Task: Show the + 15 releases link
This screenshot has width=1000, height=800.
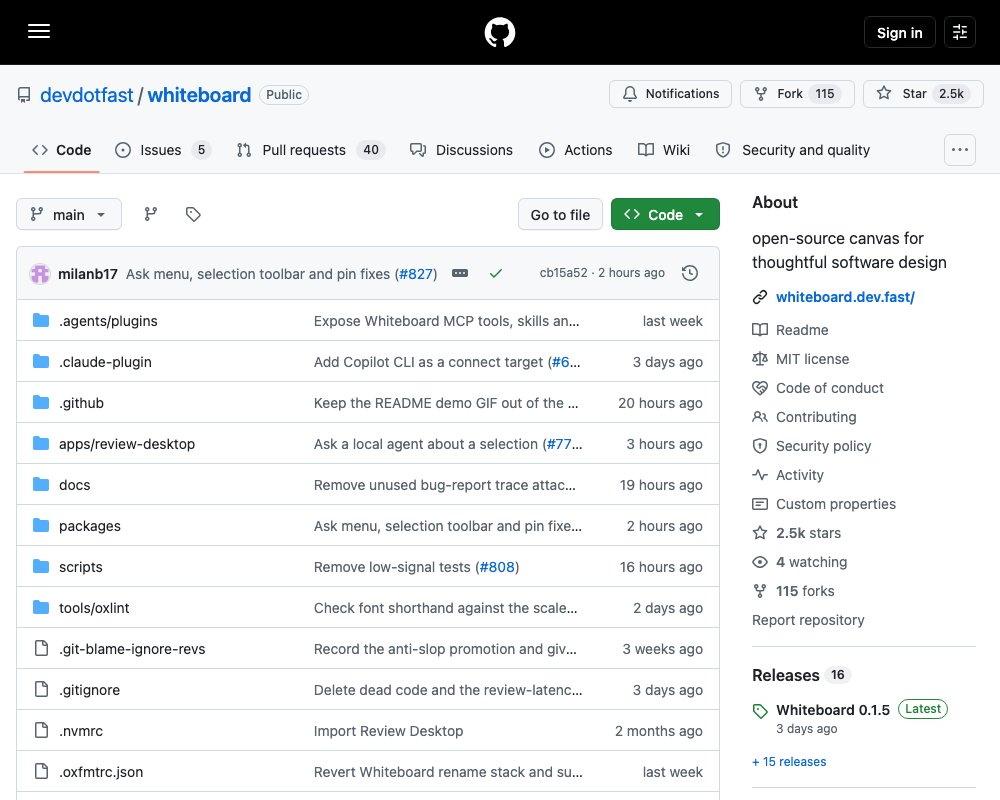Action: click(x=789, y=761)
